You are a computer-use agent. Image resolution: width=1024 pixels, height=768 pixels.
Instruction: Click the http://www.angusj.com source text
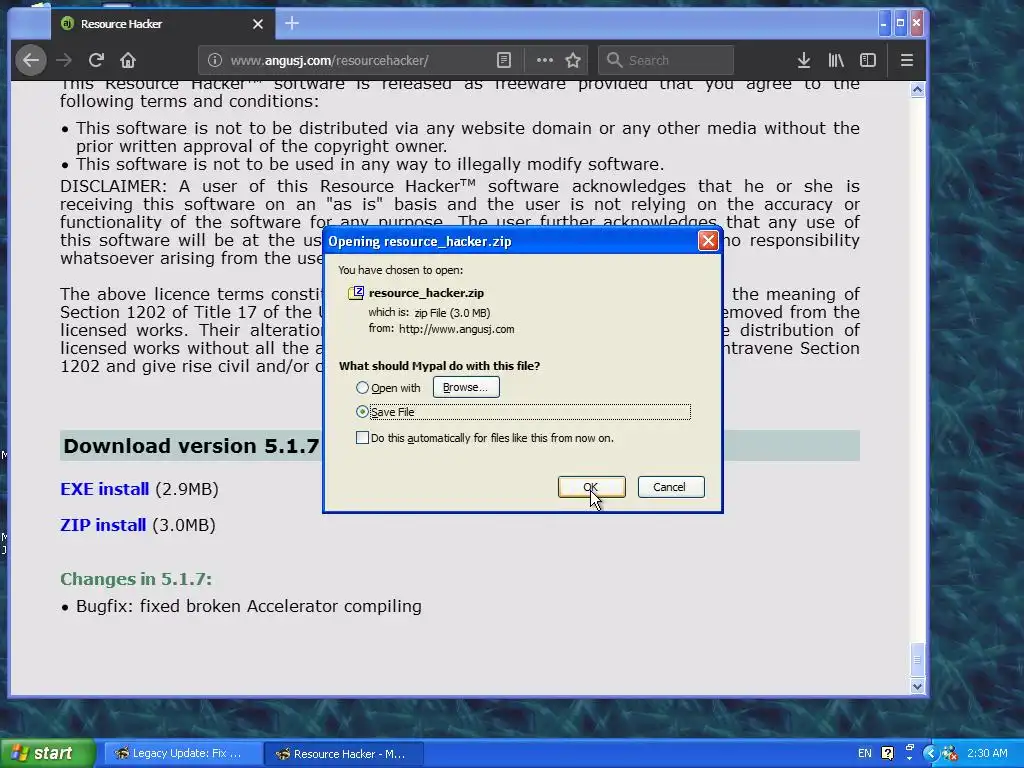click(456, 329)
